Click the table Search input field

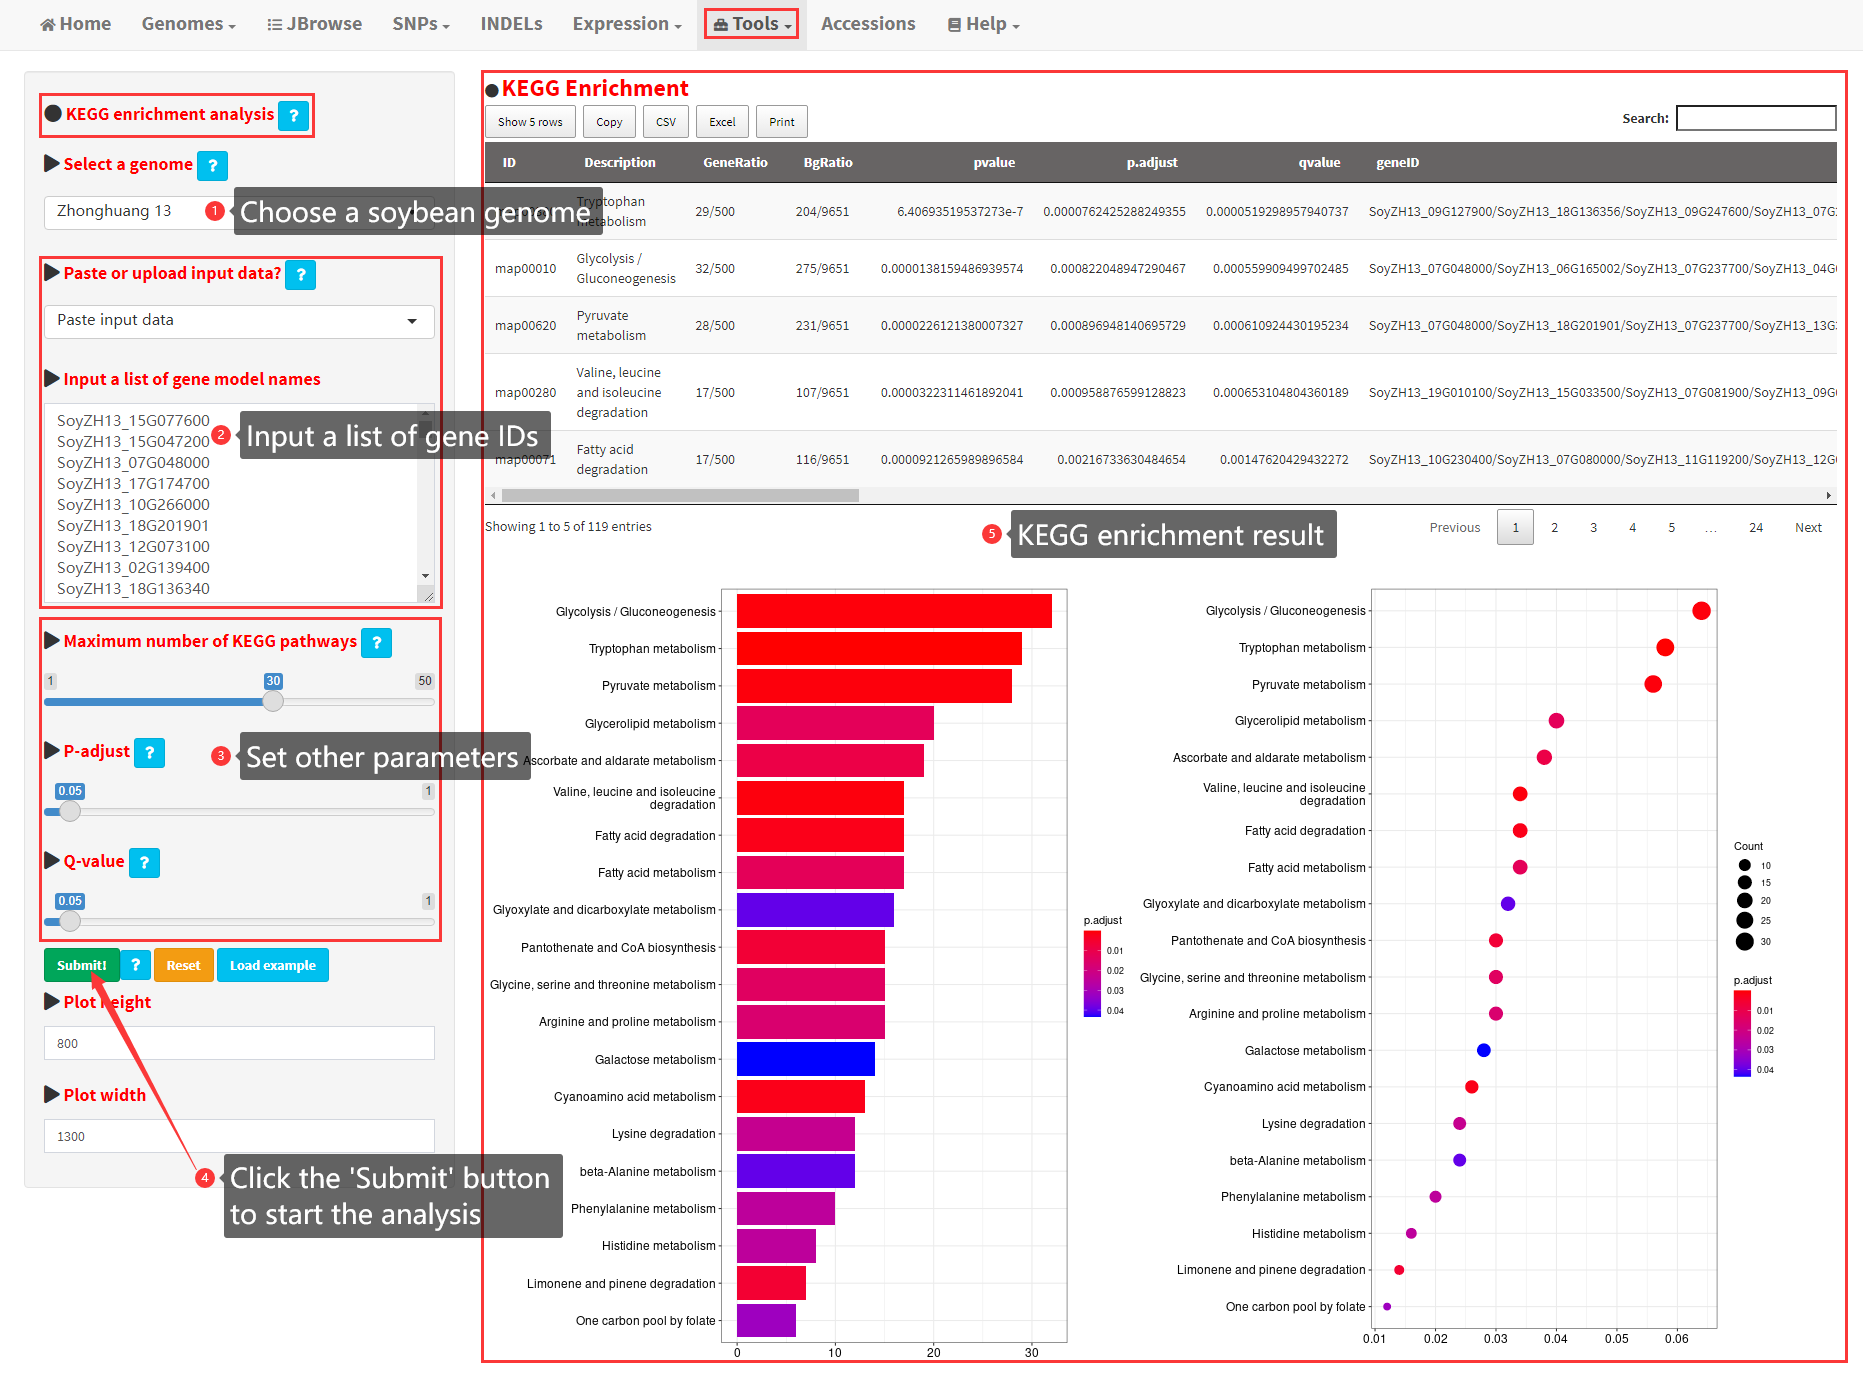click(x=1755, y=119)
